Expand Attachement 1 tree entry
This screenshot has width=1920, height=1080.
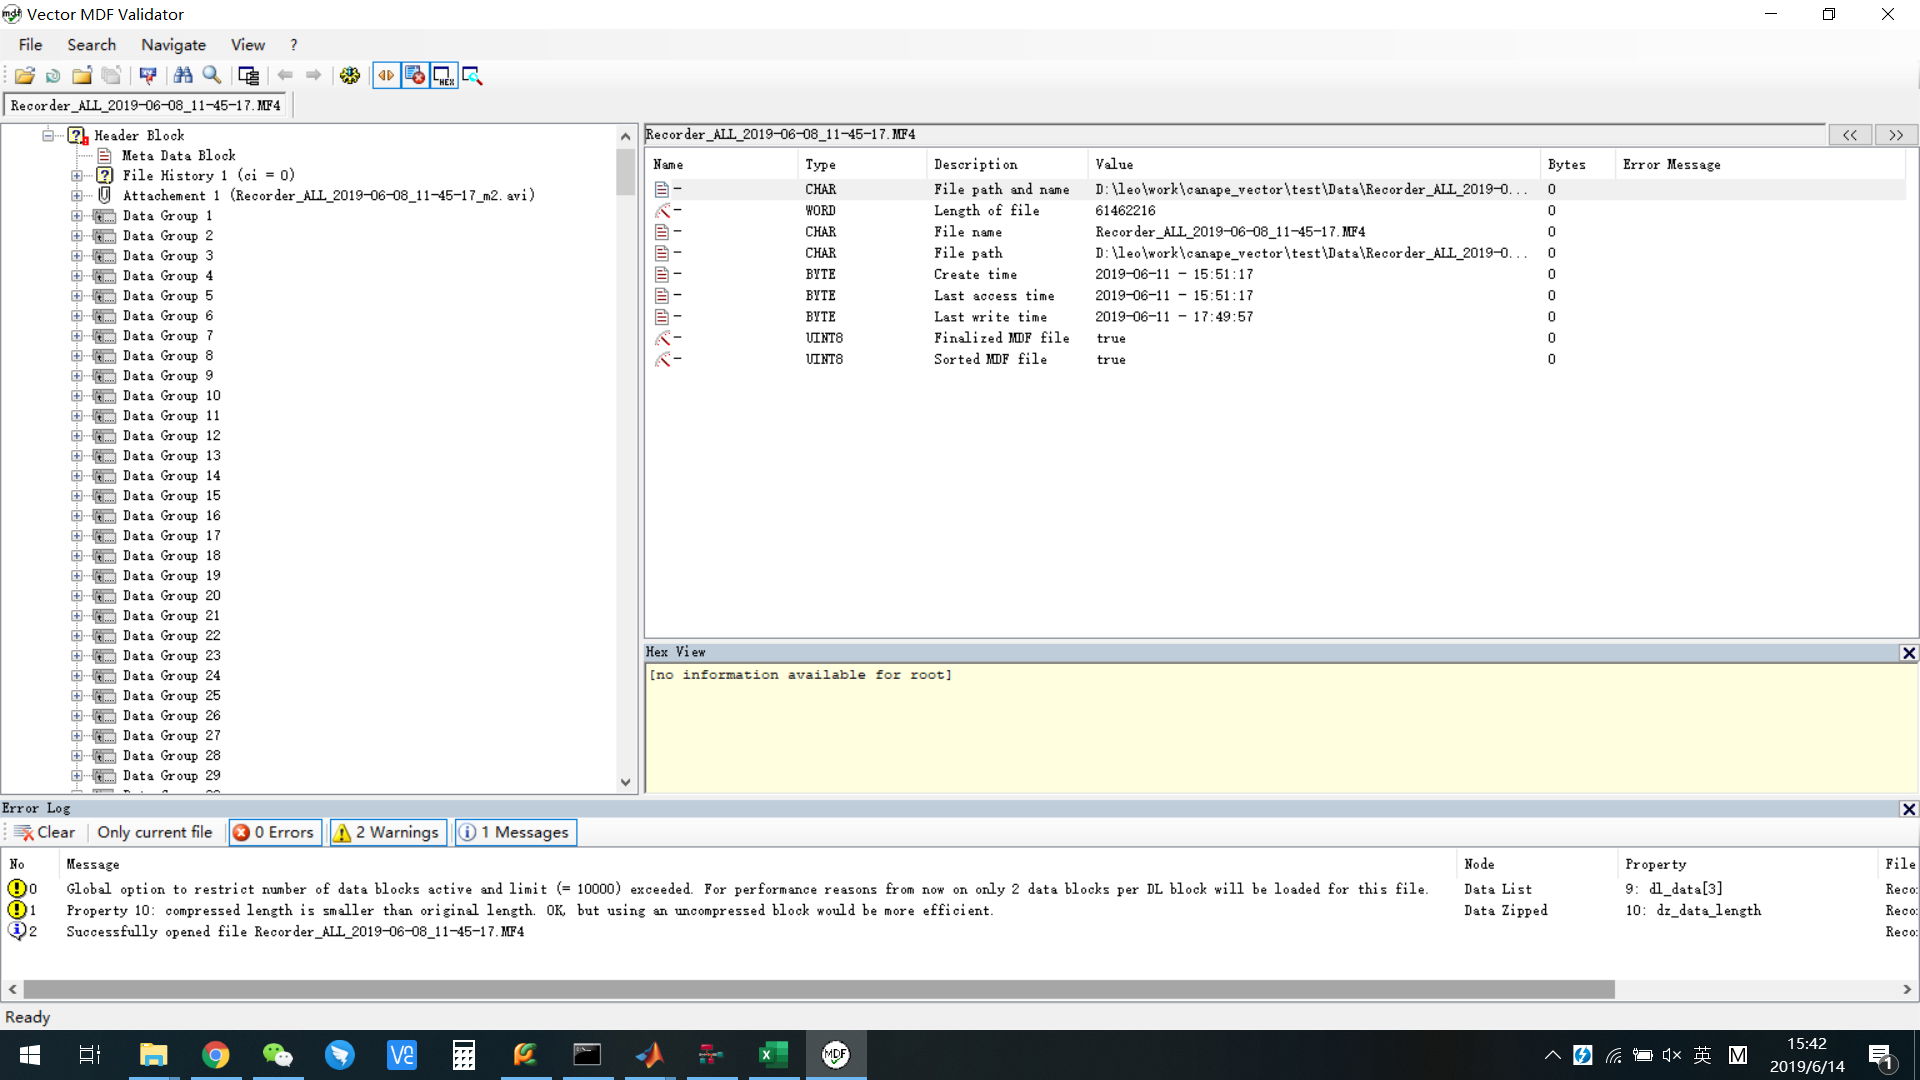(x=77, y=195)
